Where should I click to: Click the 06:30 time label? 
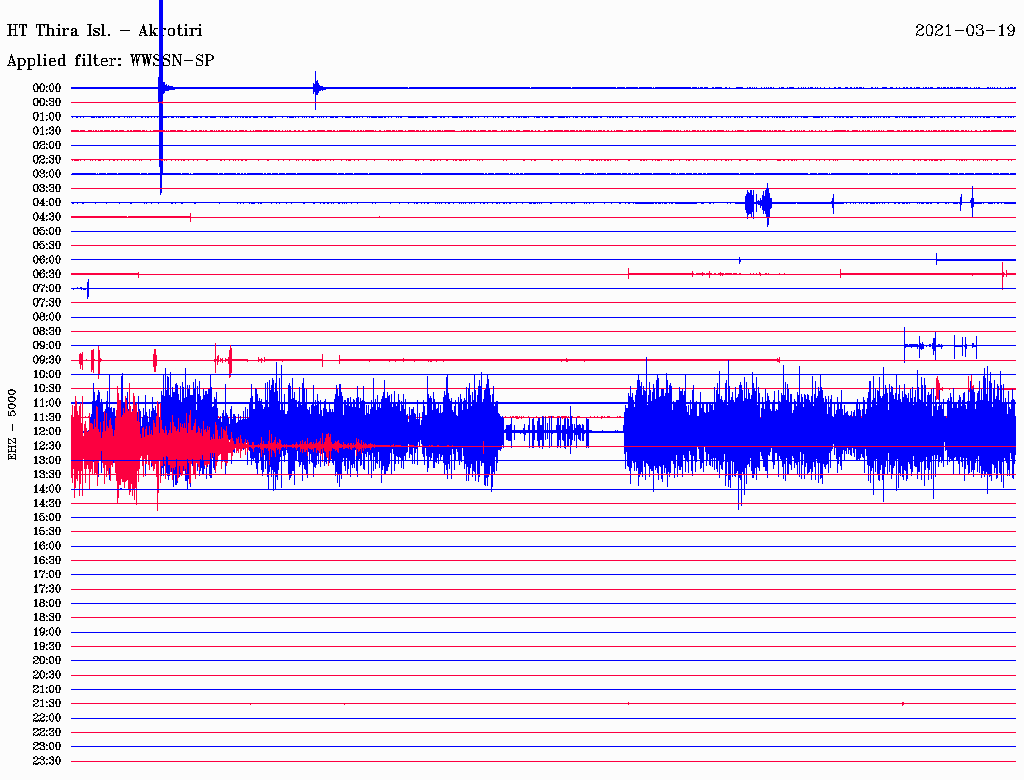click(x=47, y=274)
